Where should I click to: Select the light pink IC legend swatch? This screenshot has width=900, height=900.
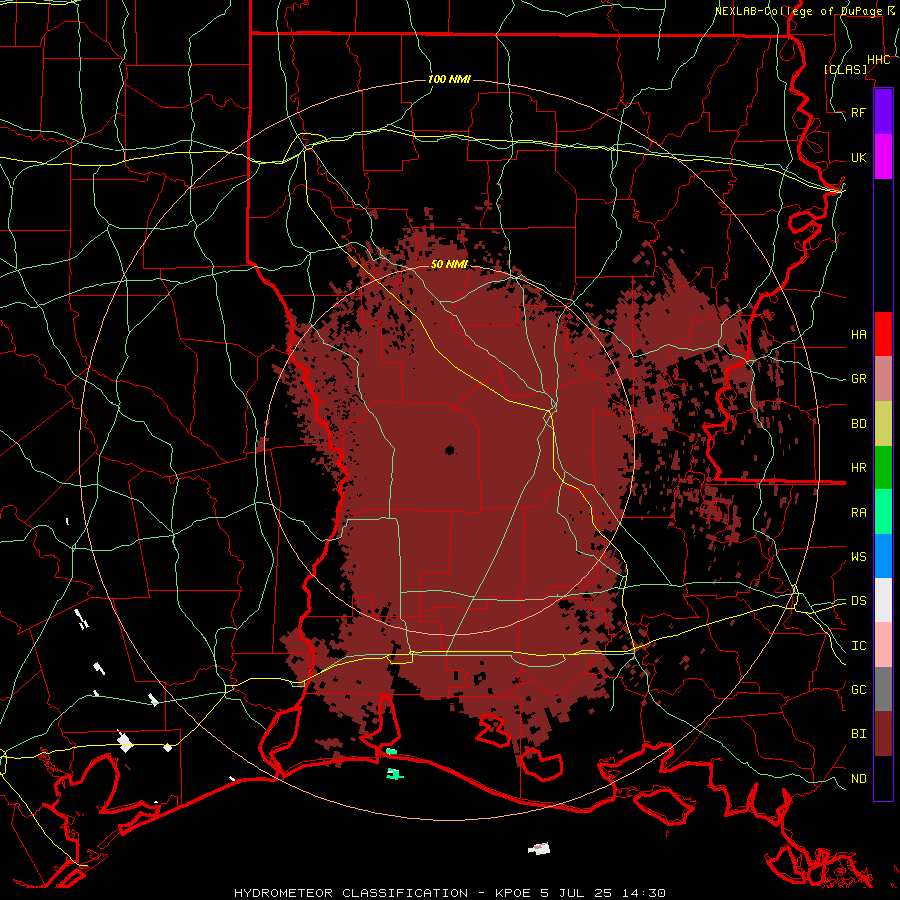pos(883,645)
